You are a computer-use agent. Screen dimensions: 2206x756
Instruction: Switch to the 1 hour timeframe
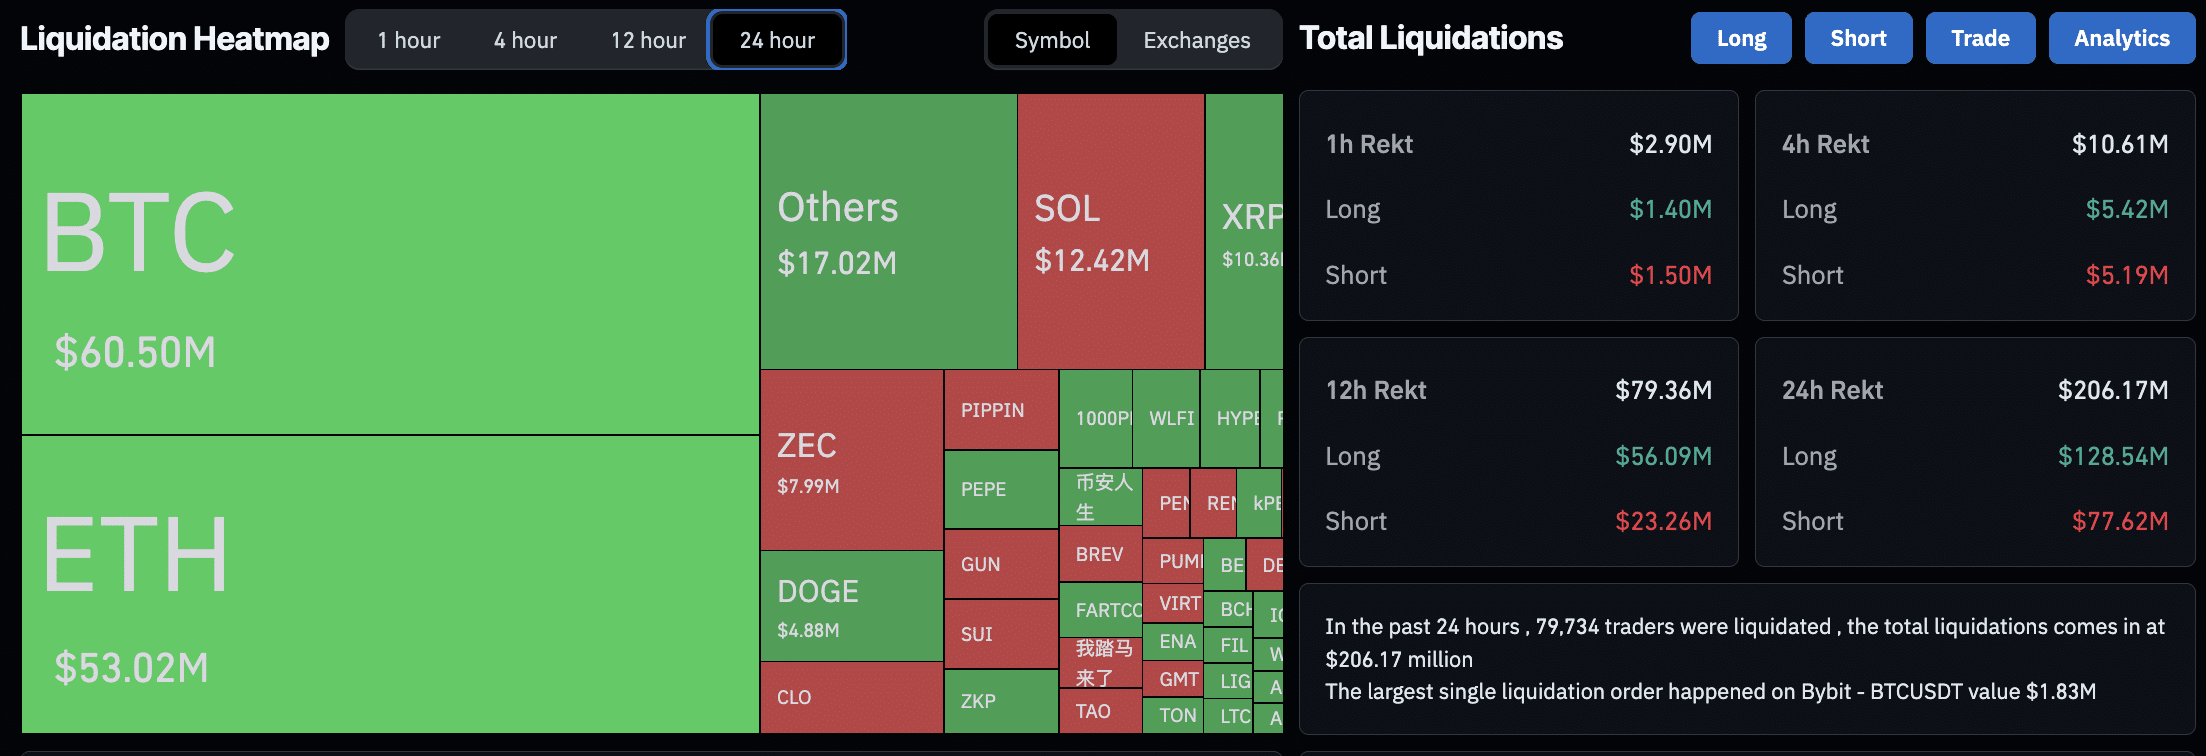click(408, 40)
